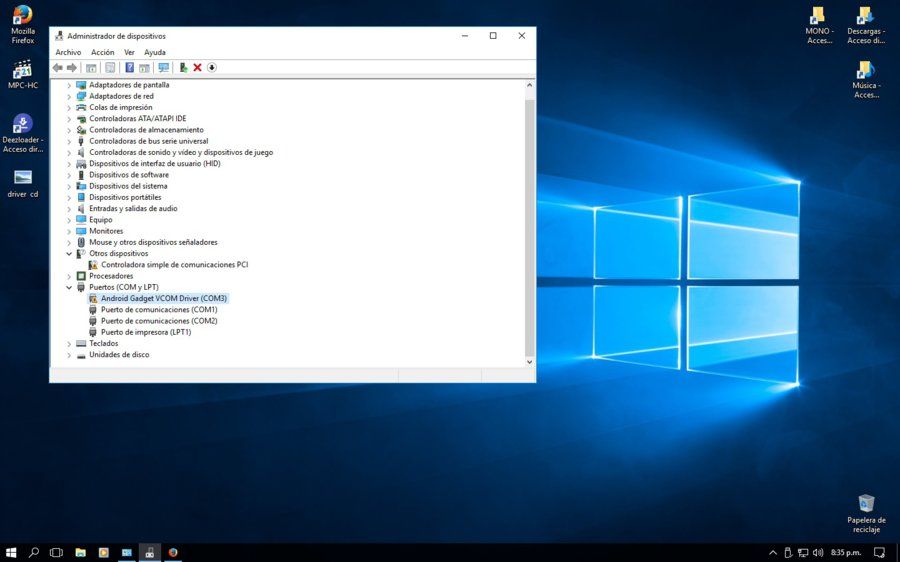Click the device tree scroll down arrow

click(x=529, y=362)
